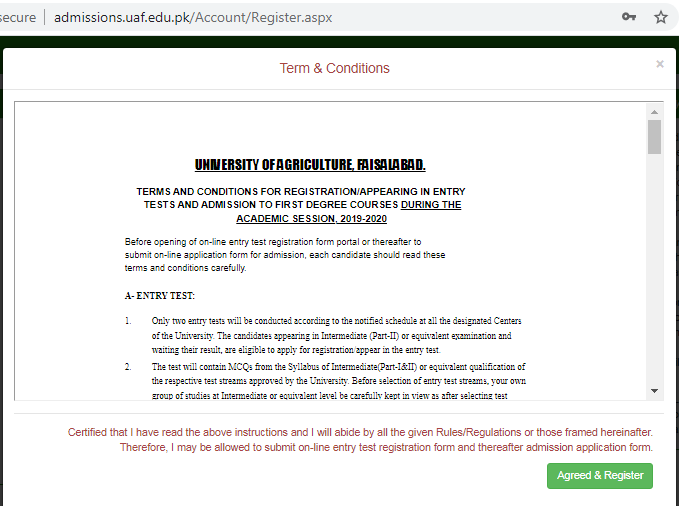
Task: Click the 'Term & Conditions' dialog title
Action: pyautogui.click(x=334, y=68)
